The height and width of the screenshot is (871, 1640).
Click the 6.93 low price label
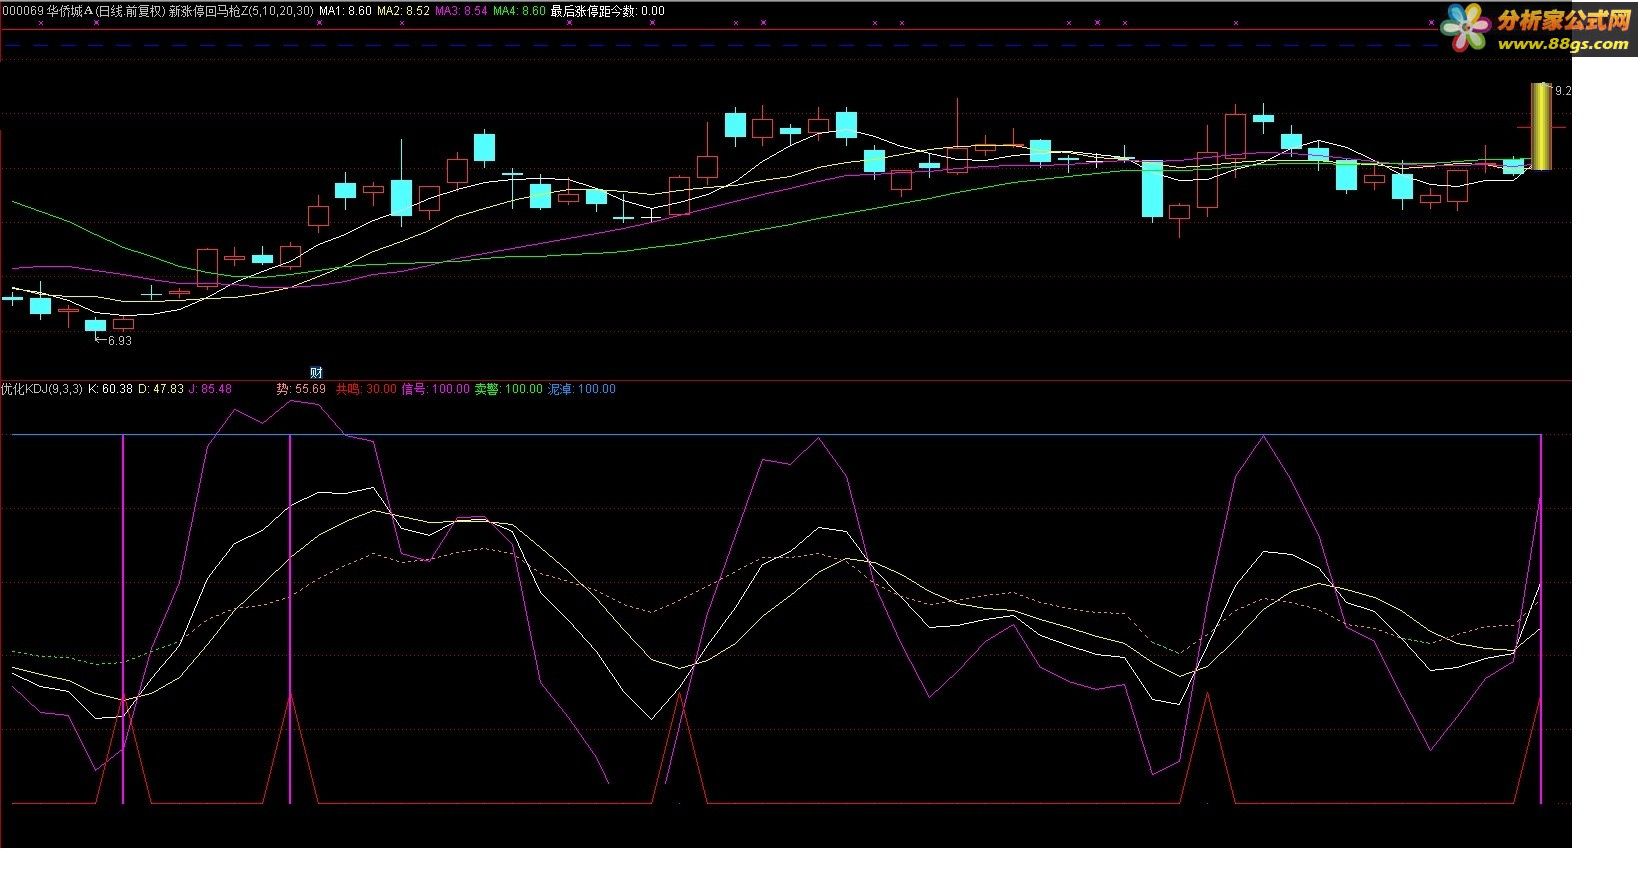[x=120, y=341]
